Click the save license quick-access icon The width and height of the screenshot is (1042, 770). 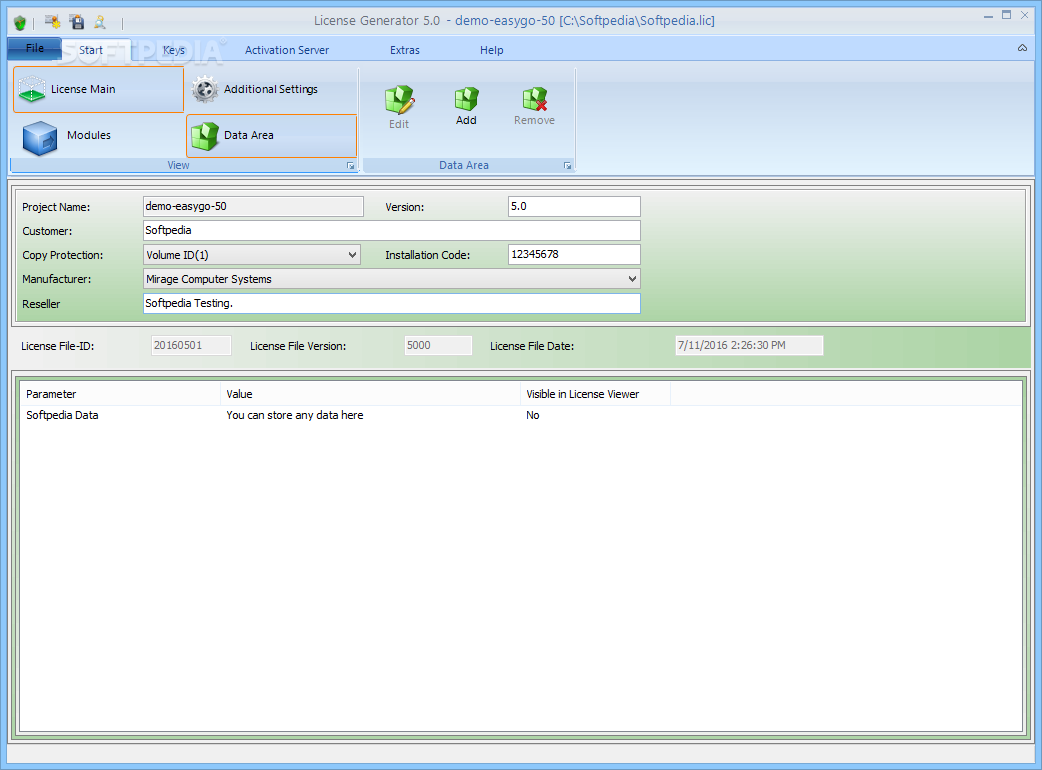77,22
